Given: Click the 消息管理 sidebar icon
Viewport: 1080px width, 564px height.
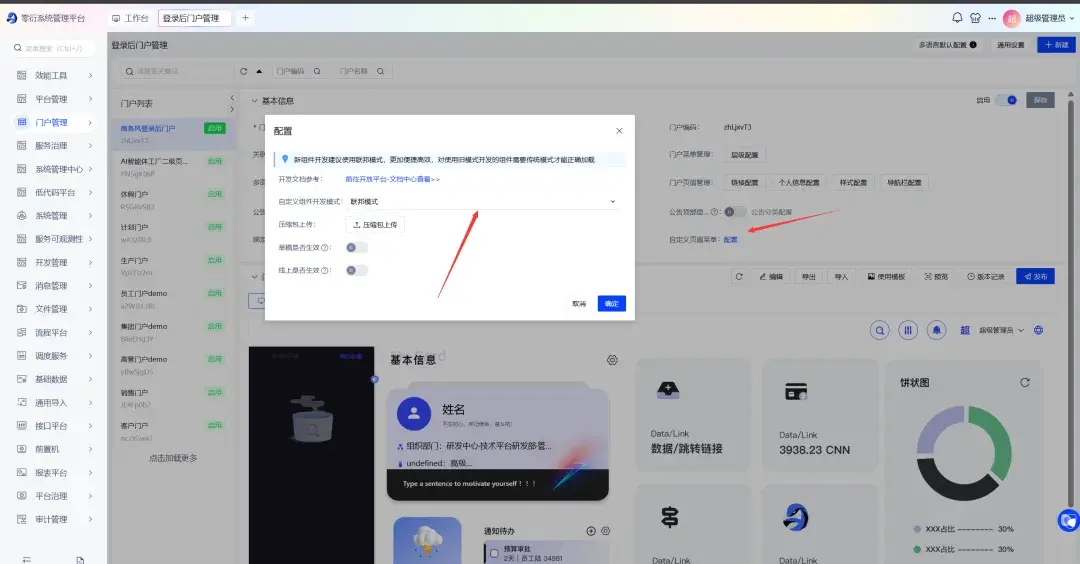Looking at the screenshot, I should click(x=21, y=285).
